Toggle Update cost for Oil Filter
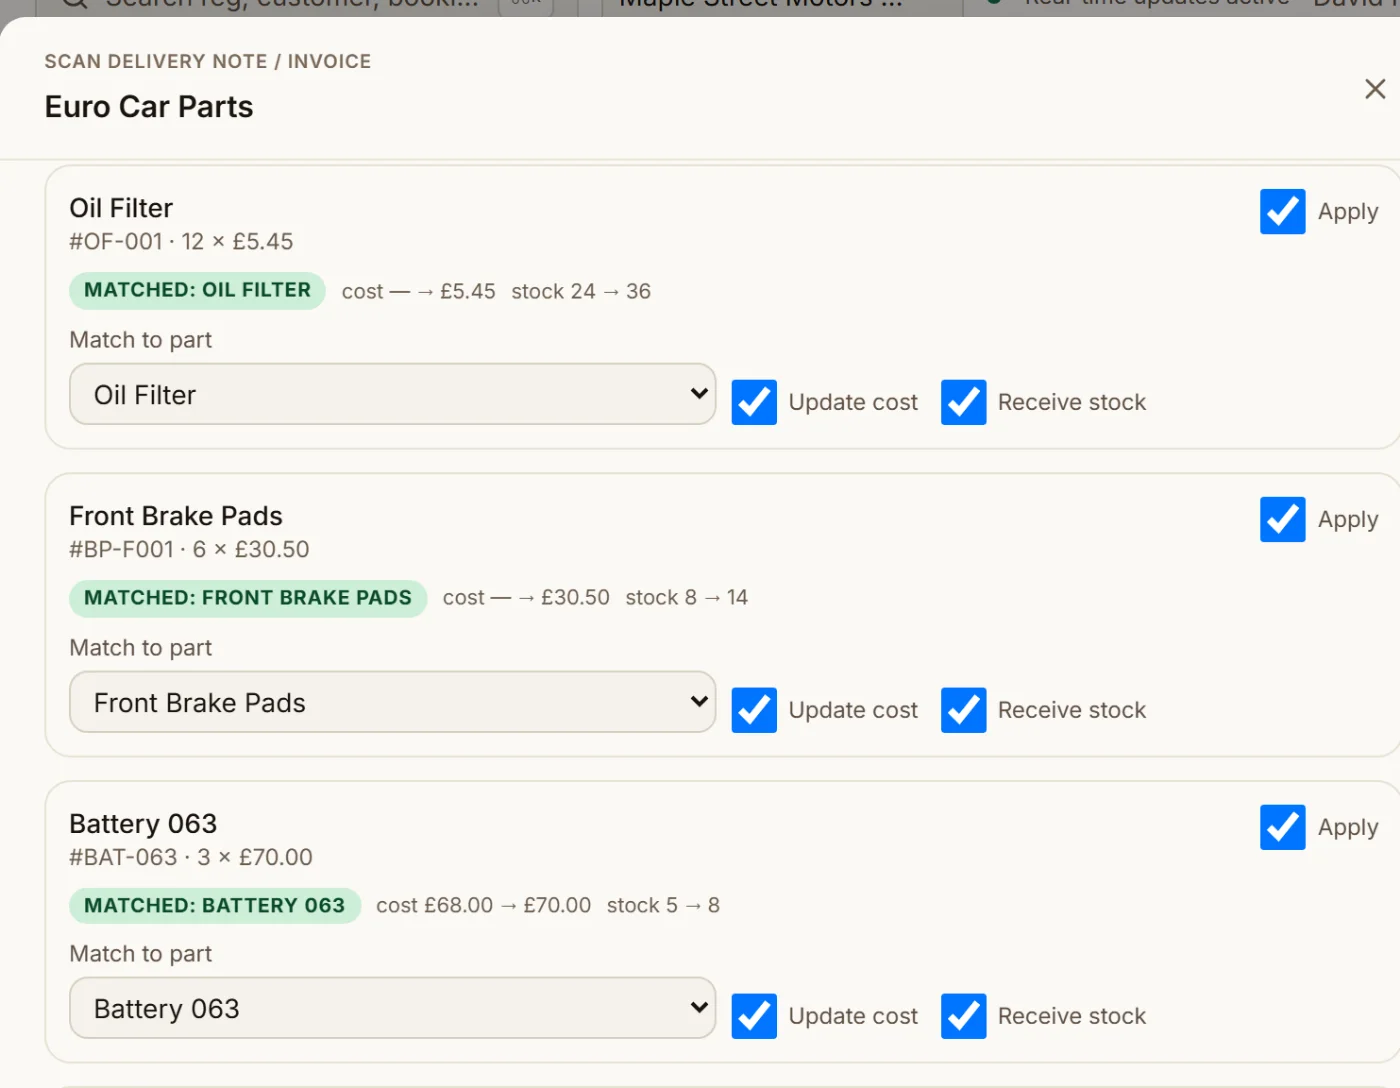This screenshot has height=1088, width=1400. point(754,402)
